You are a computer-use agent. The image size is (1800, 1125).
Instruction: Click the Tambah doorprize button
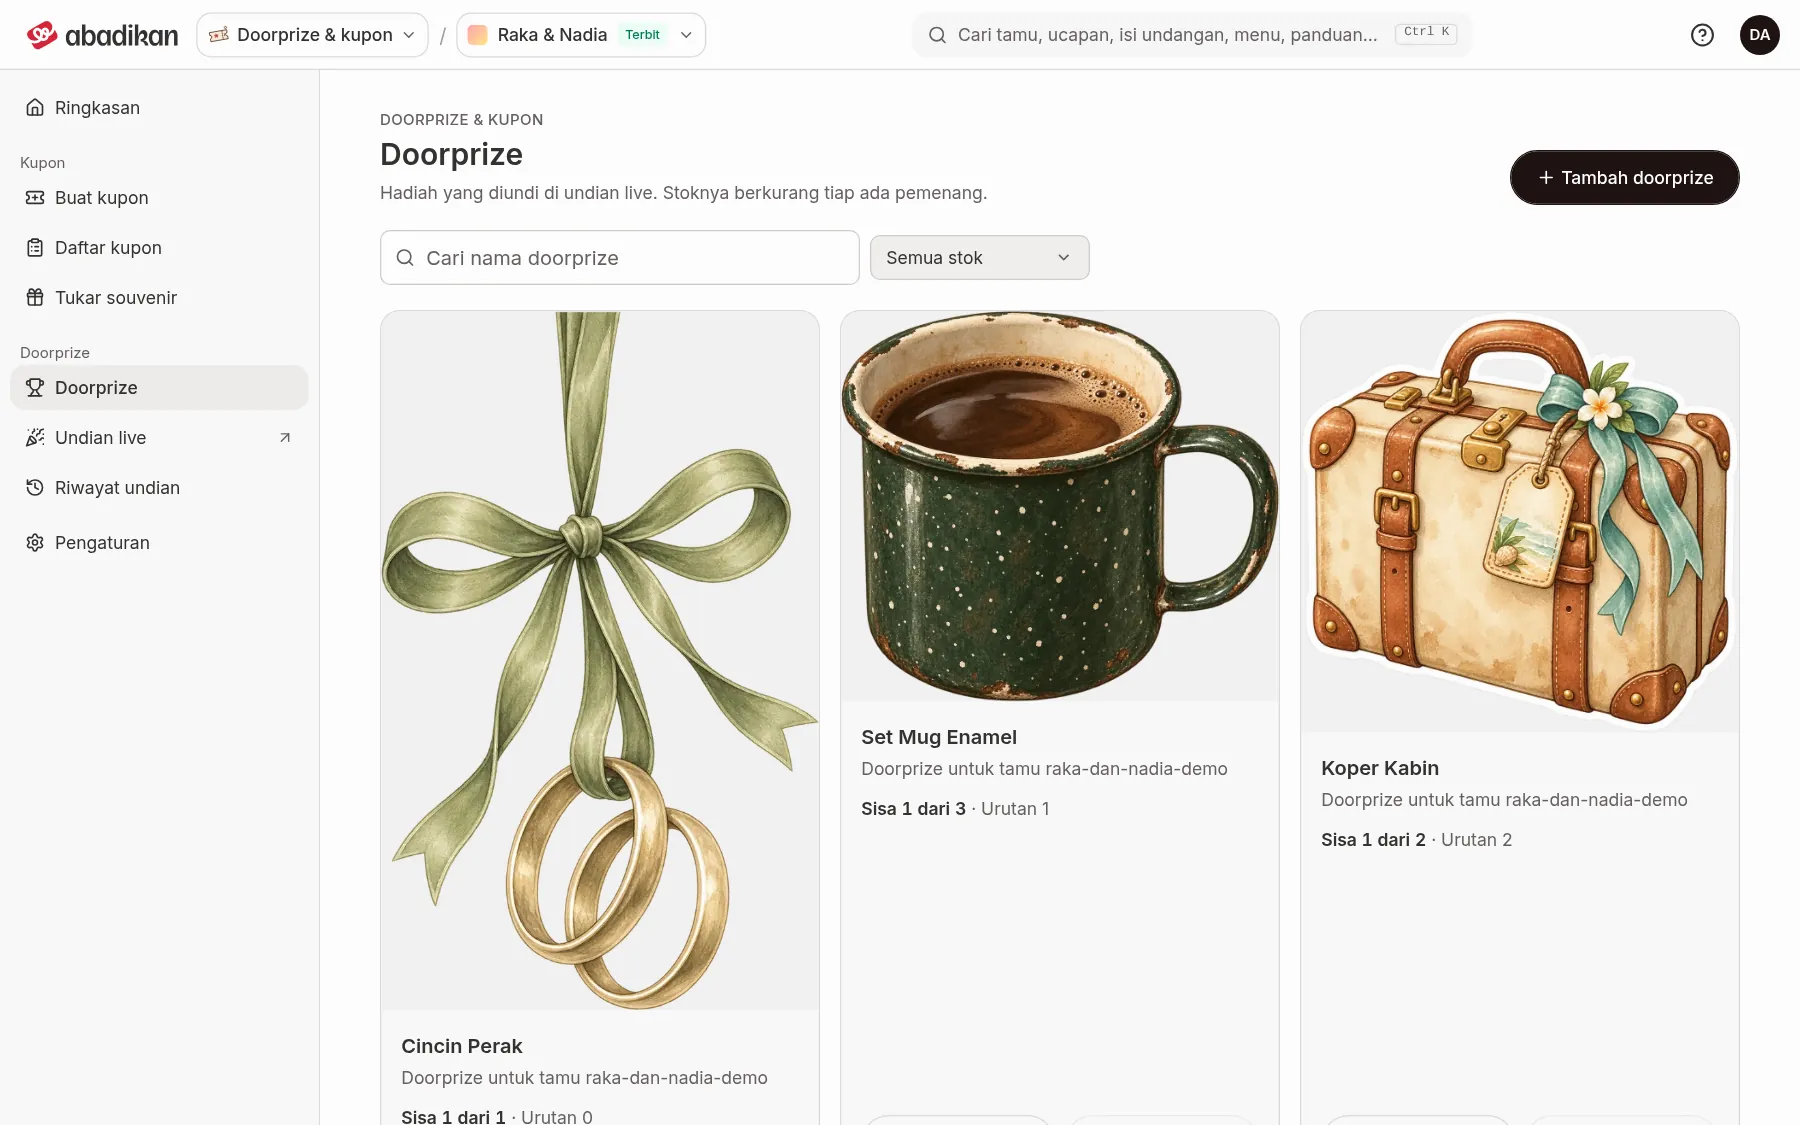click(x=1624, y=178)
